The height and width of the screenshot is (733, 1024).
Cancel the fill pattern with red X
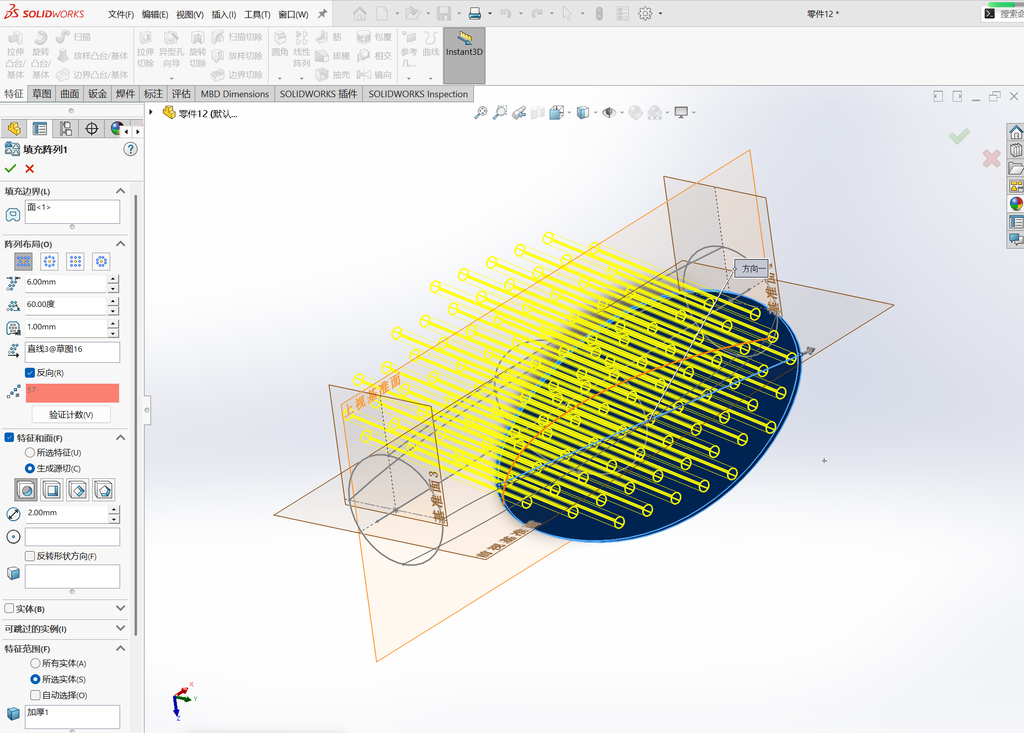[x=29, y=169]
